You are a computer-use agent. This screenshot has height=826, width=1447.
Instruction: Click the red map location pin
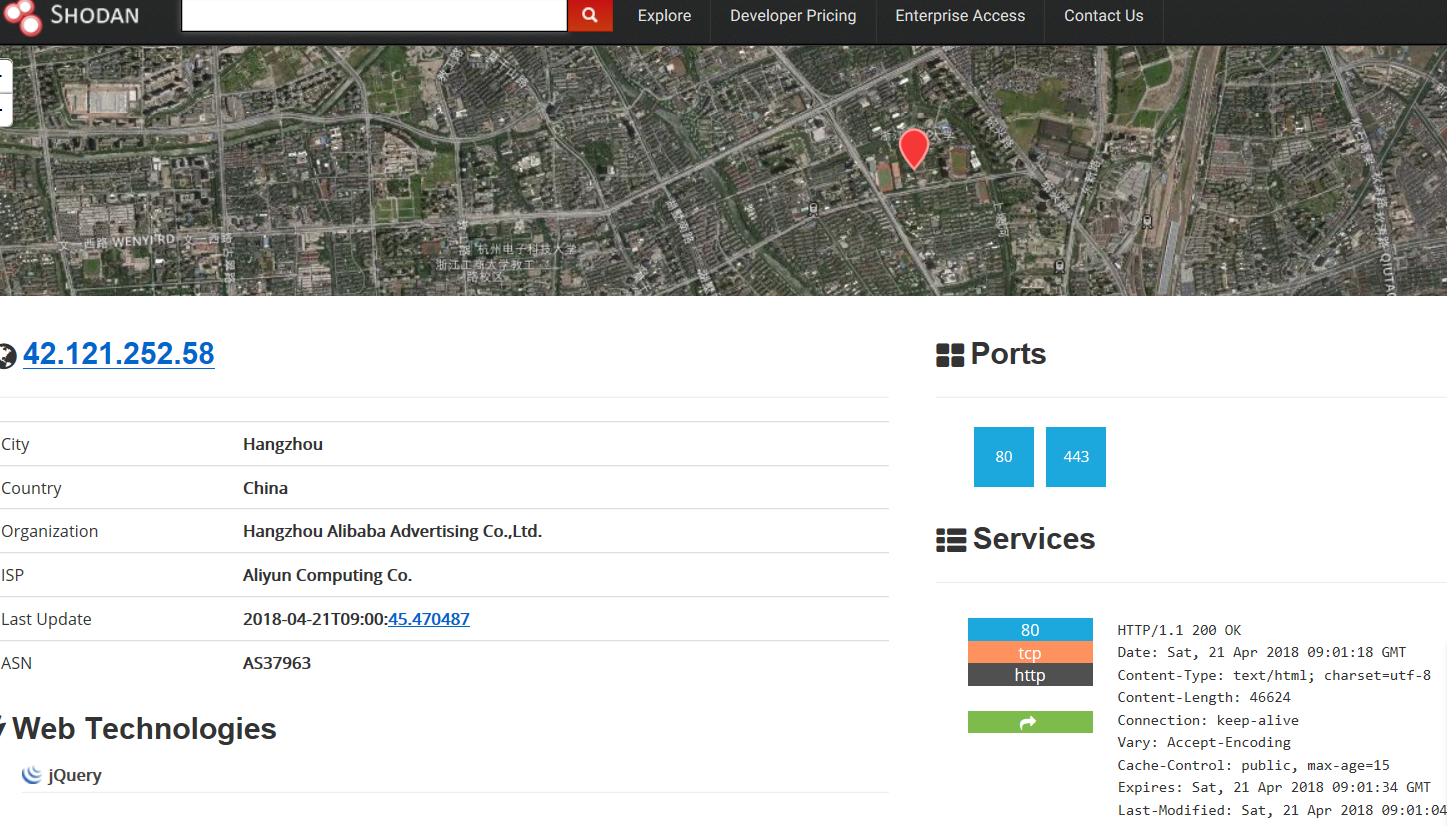coord(914,149)
